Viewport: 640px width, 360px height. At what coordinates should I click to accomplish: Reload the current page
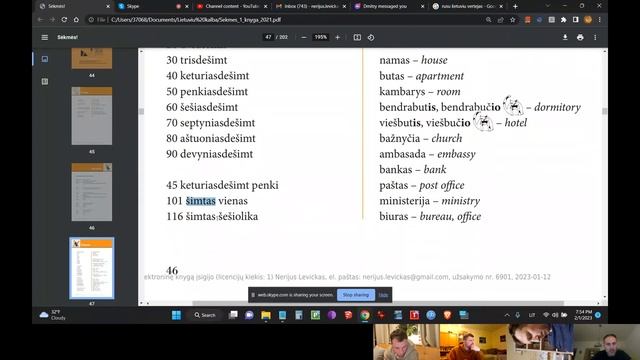64,20
